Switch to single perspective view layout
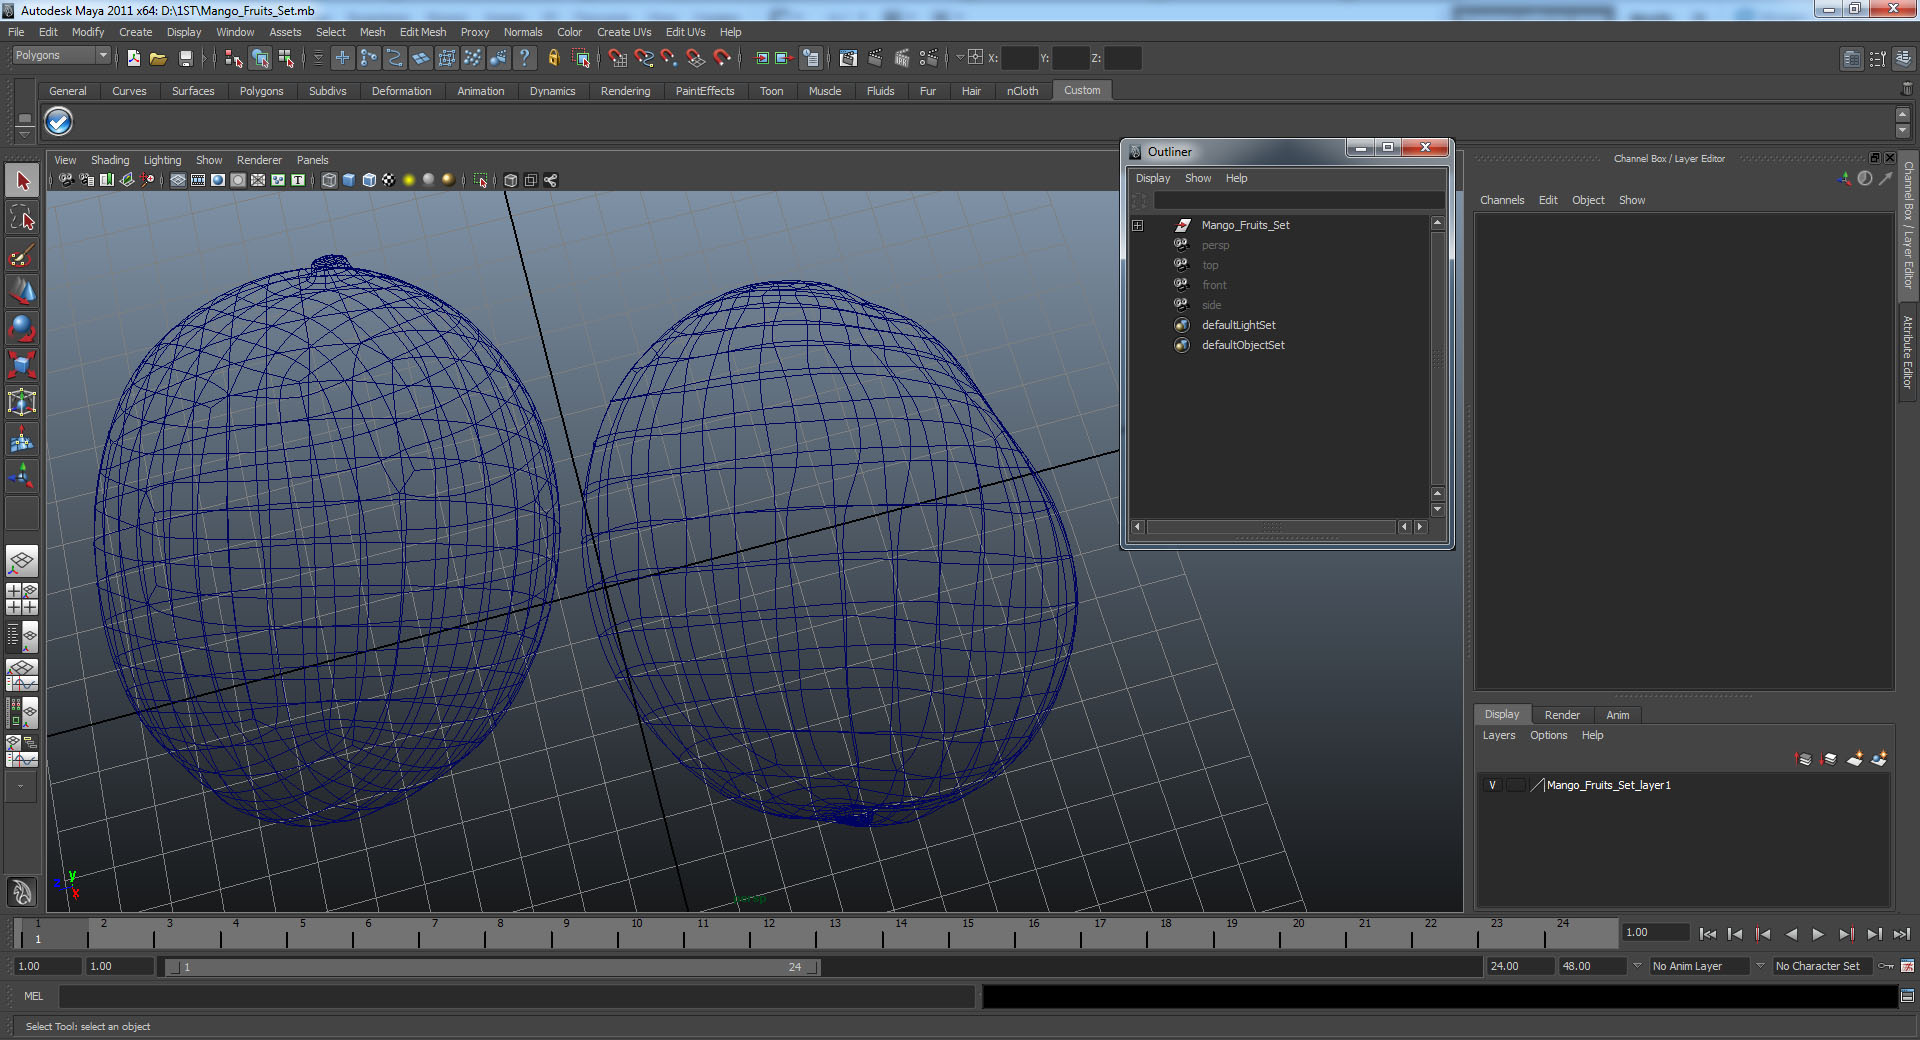 click(22, 561)
